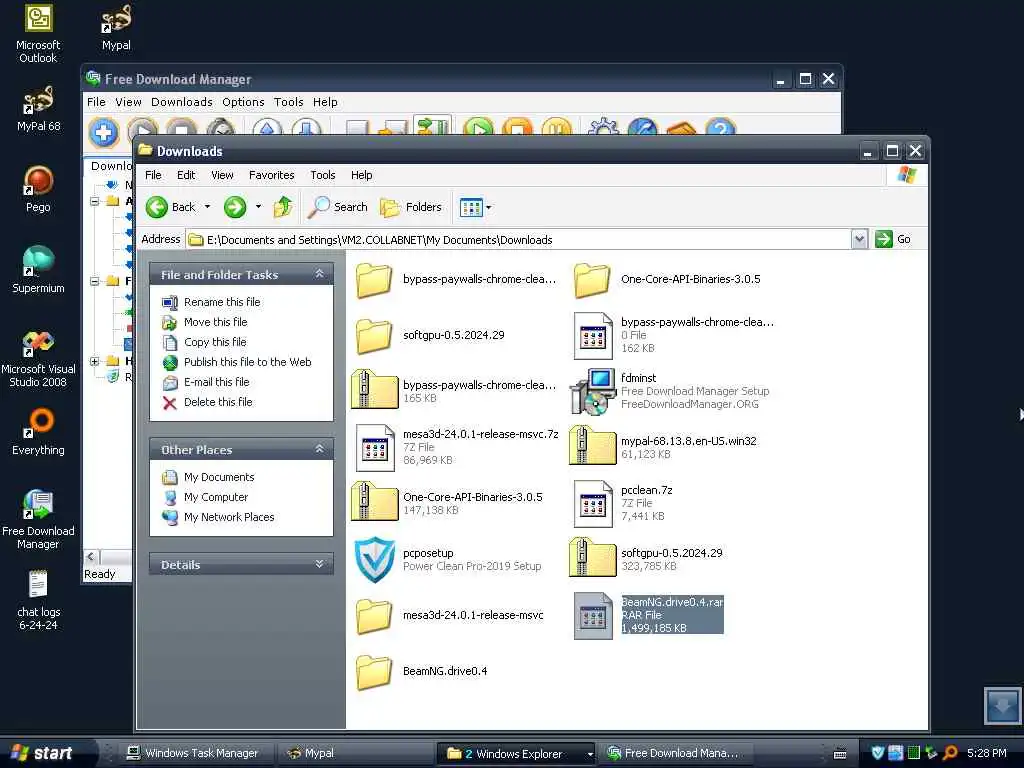The height and width of the screenshot is (768, 1024).
Task: Click the address bar path field
Action: pos(519,240)
